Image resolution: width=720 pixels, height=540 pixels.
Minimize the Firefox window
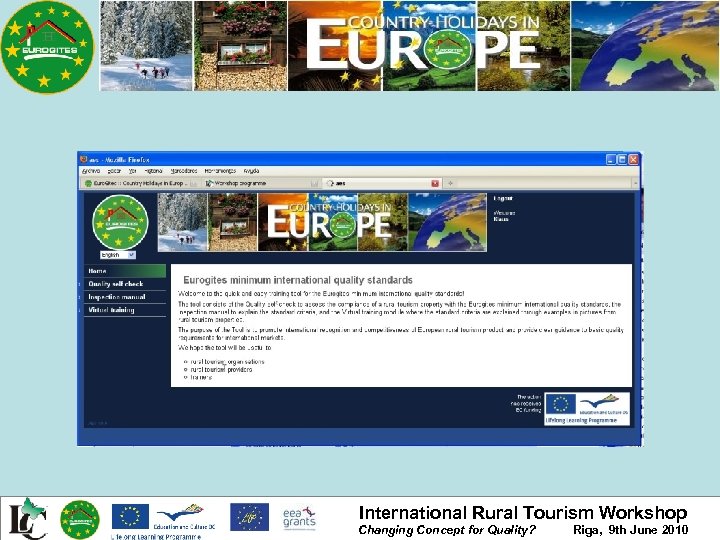point(611,159)
